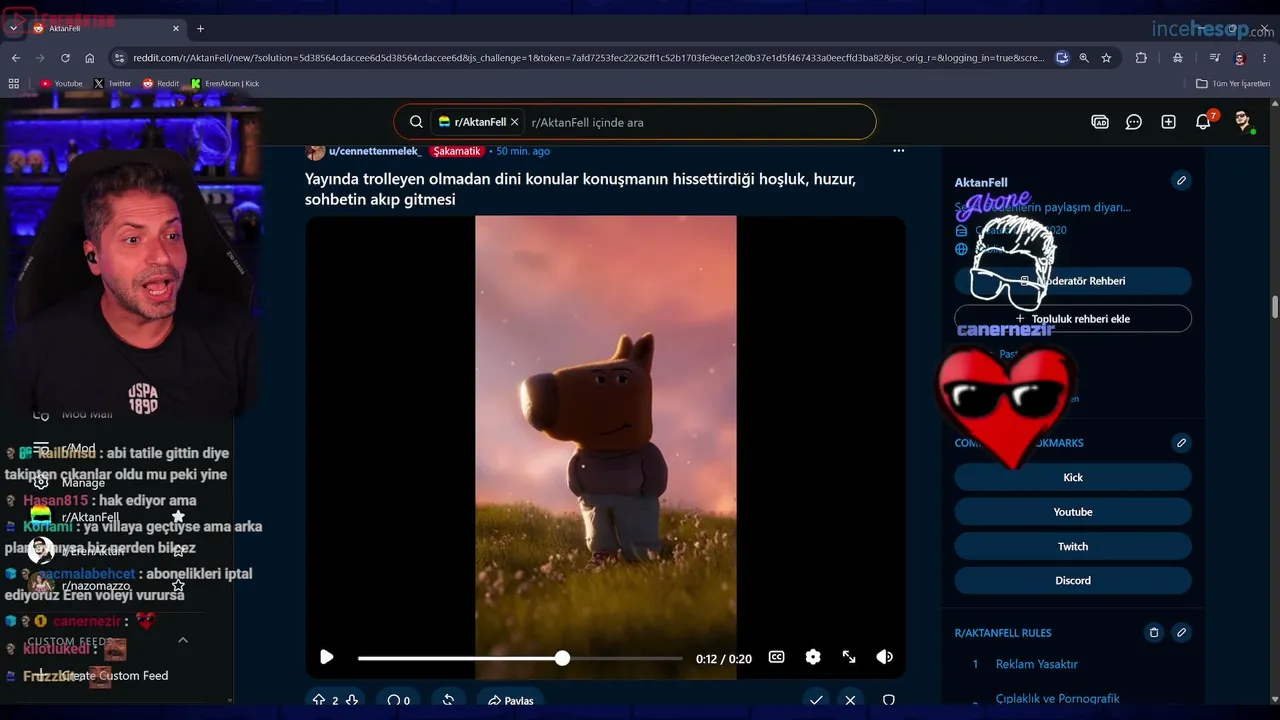Upvote the post by cennettenmelek_

pyautogui.click(x=319, y=700)
